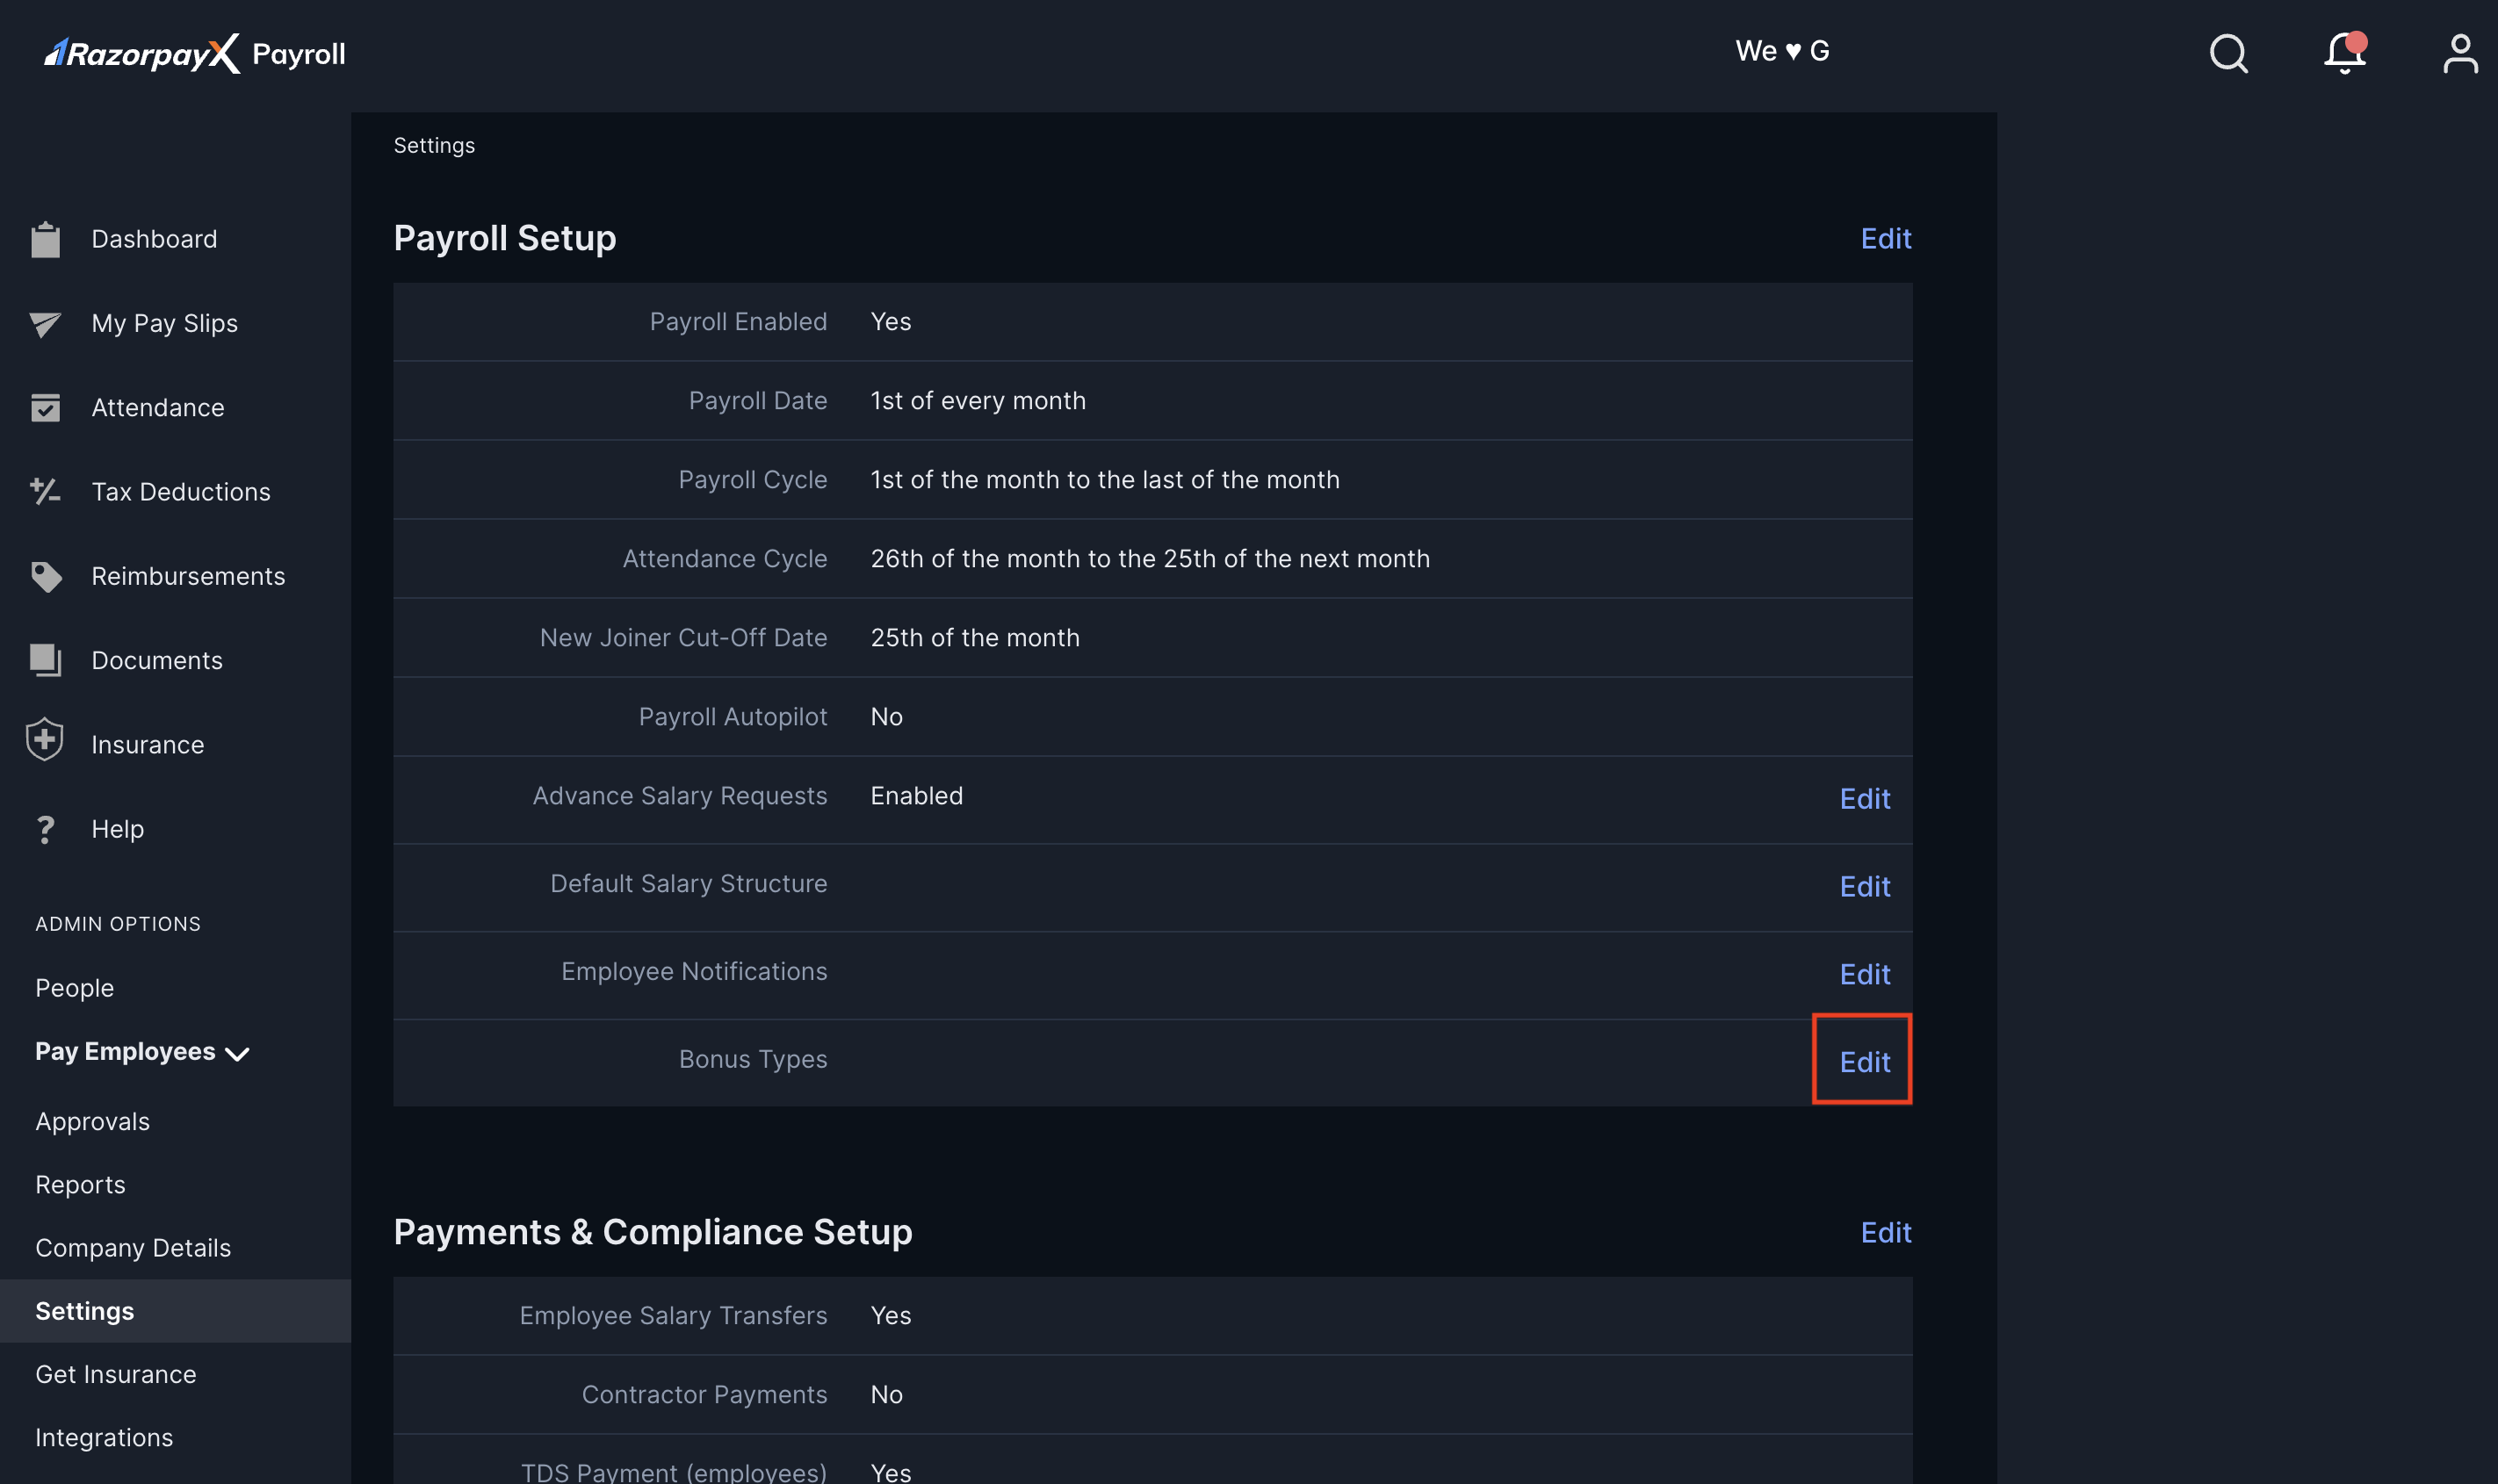Click the 'Payments & Compliance Setup' heading

[x=653, y=1232]
